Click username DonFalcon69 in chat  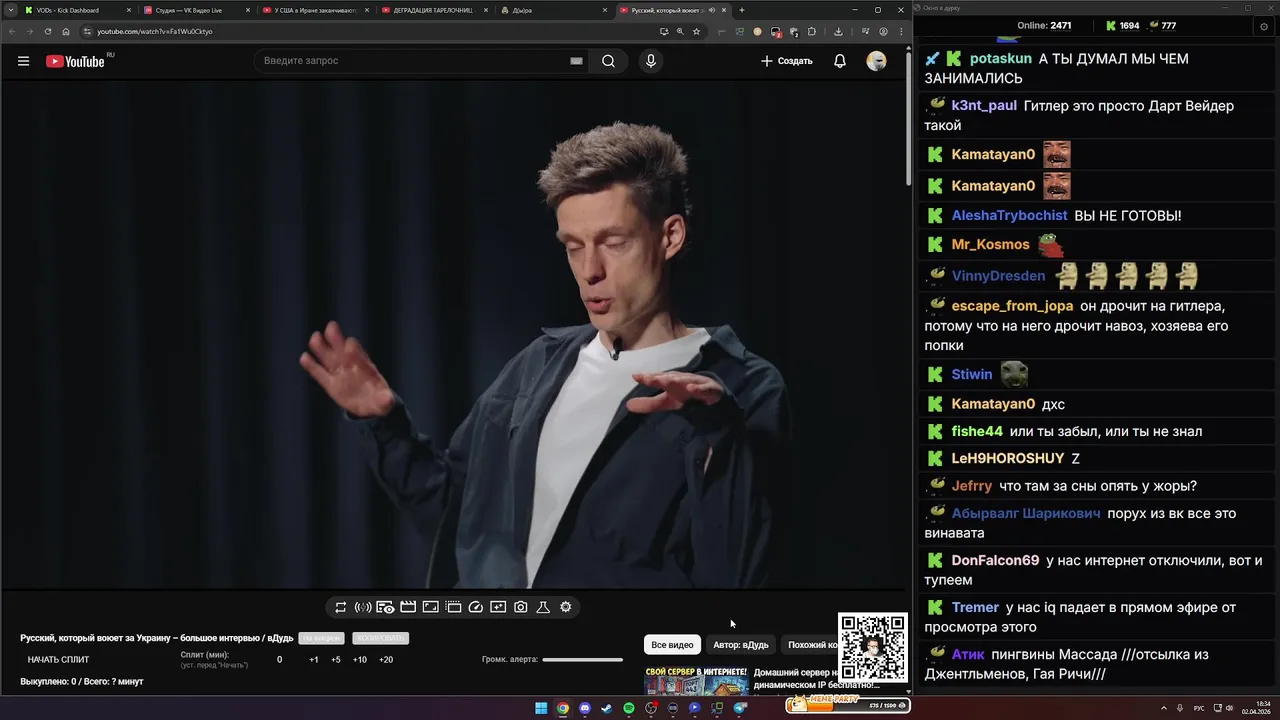tap(995, 561)
